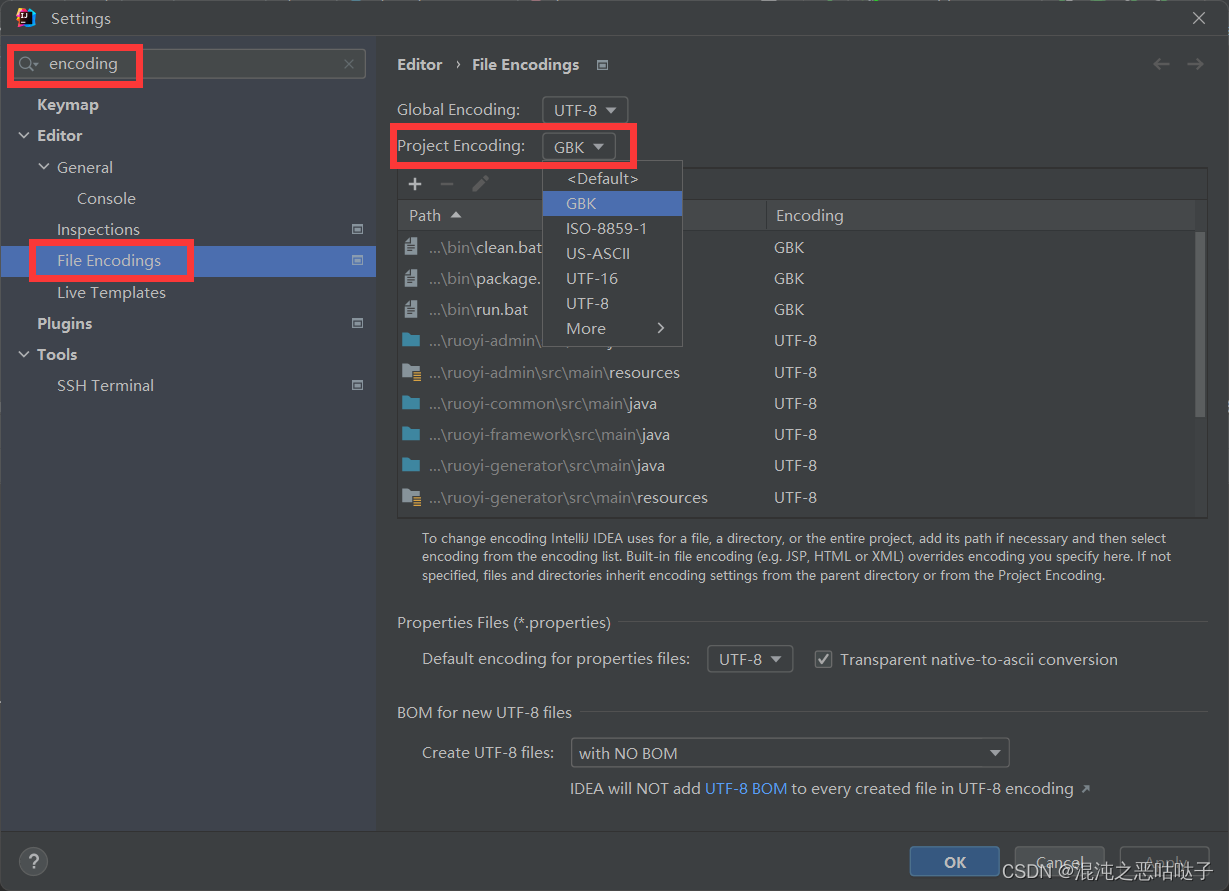Click external link arrow after UTF-8 encoding text
This screenshot has width=1229, height=891.
1086,789
